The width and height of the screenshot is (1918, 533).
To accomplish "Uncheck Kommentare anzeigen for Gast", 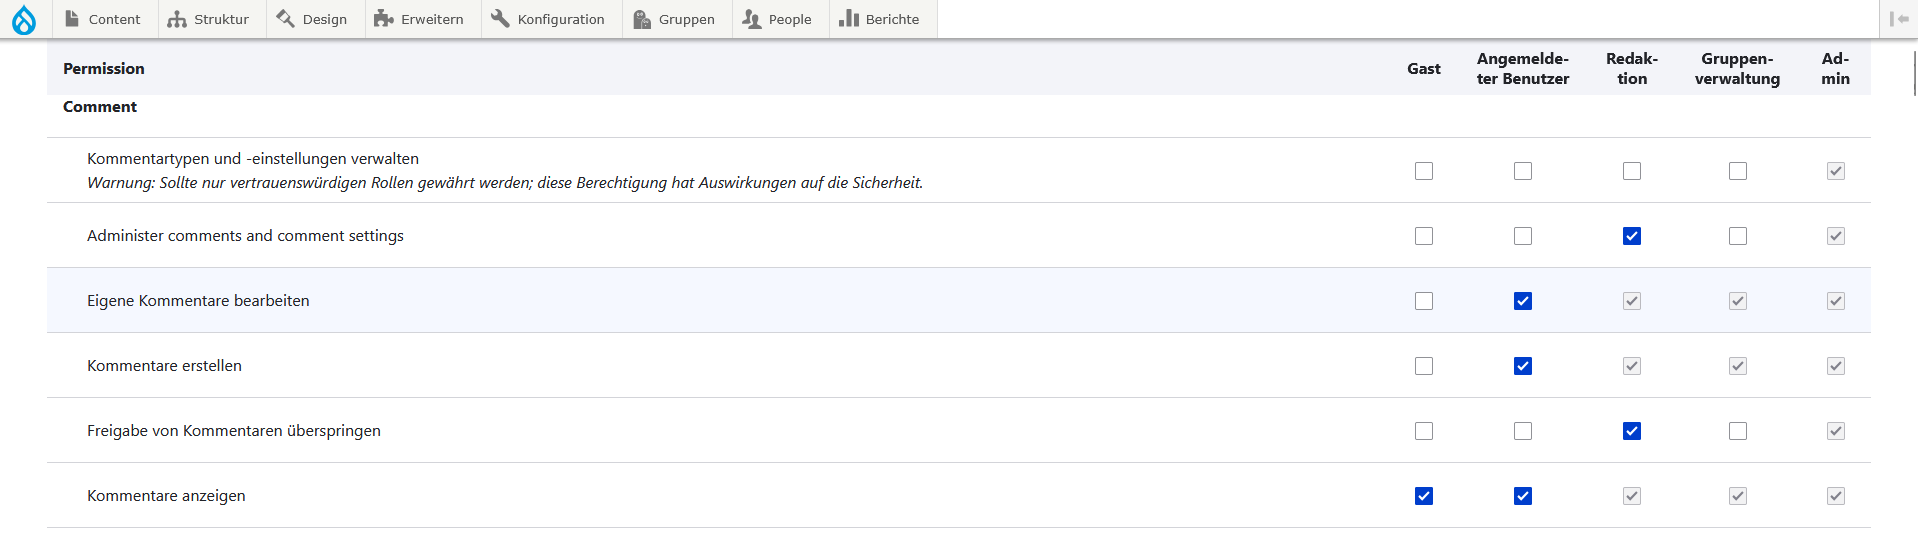I will tap(1424, 496).
